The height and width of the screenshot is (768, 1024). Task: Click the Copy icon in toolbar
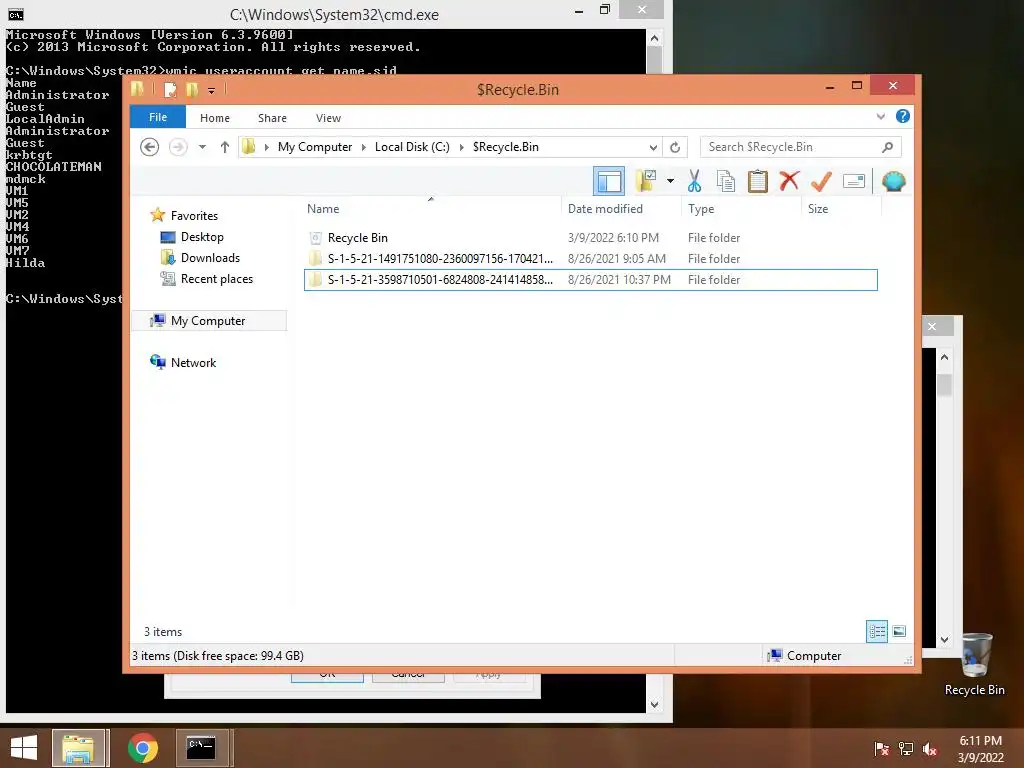726,181
